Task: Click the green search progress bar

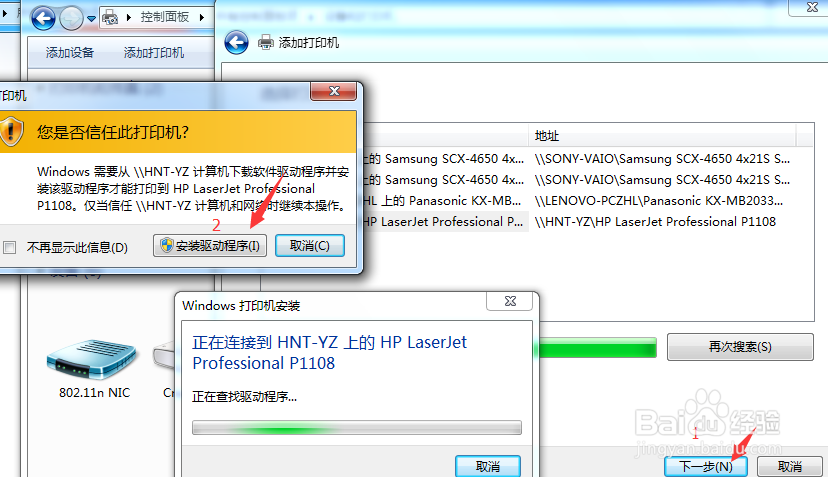Action: coord(597,348)
